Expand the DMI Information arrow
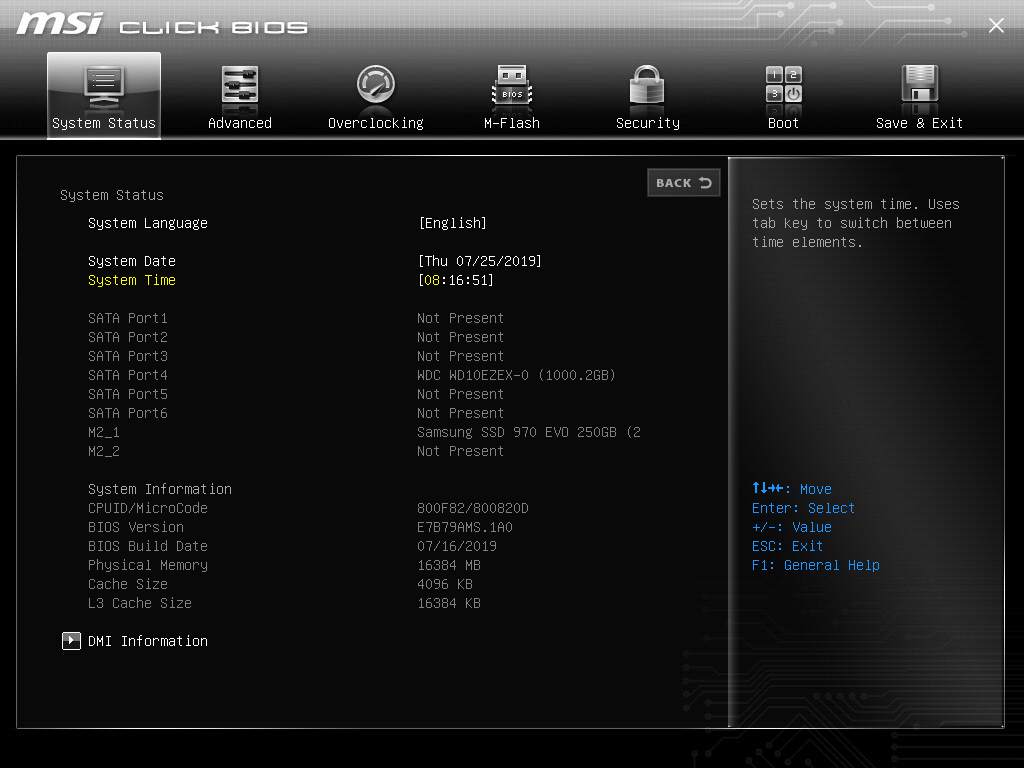Image resolution: width=1024 pixels, height=768 pixels. (71, 641)
